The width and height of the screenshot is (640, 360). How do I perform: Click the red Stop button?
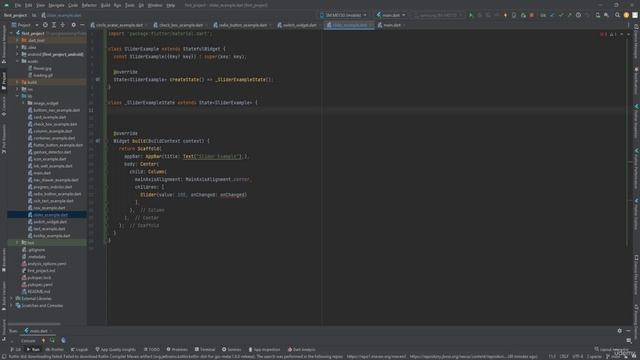click(531, 15)
